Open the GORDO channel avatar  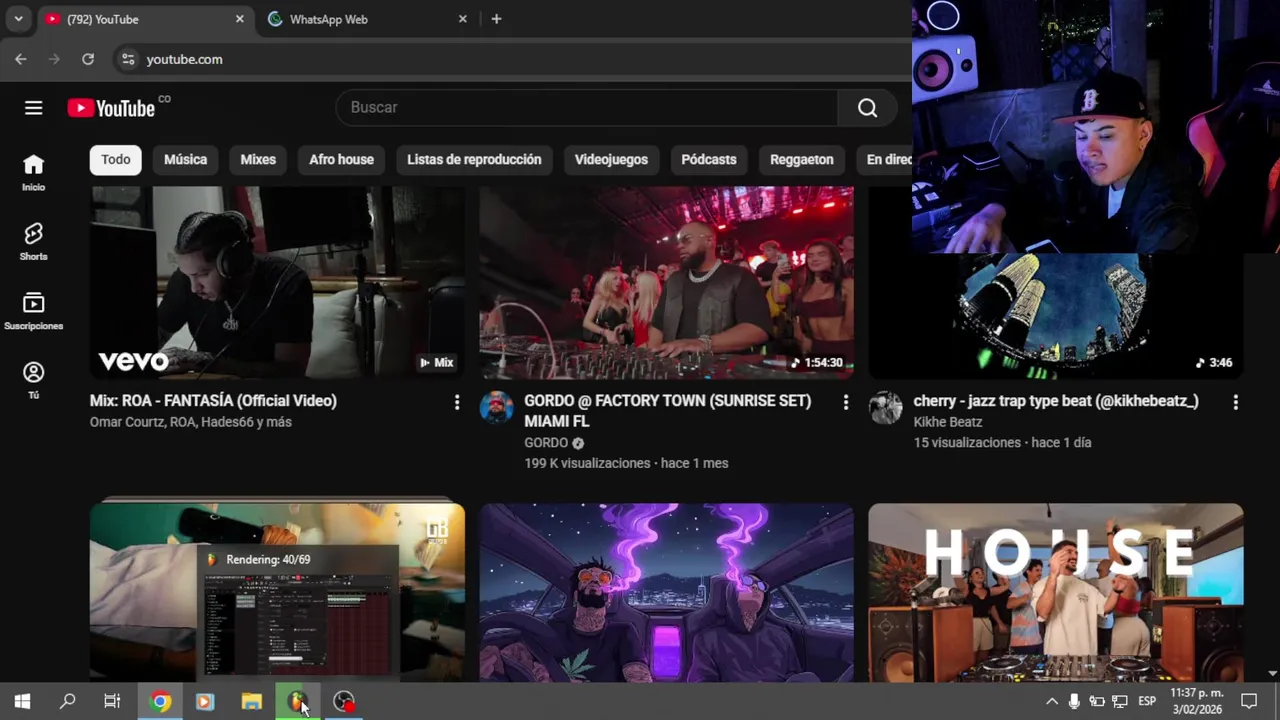pos(496,408)
